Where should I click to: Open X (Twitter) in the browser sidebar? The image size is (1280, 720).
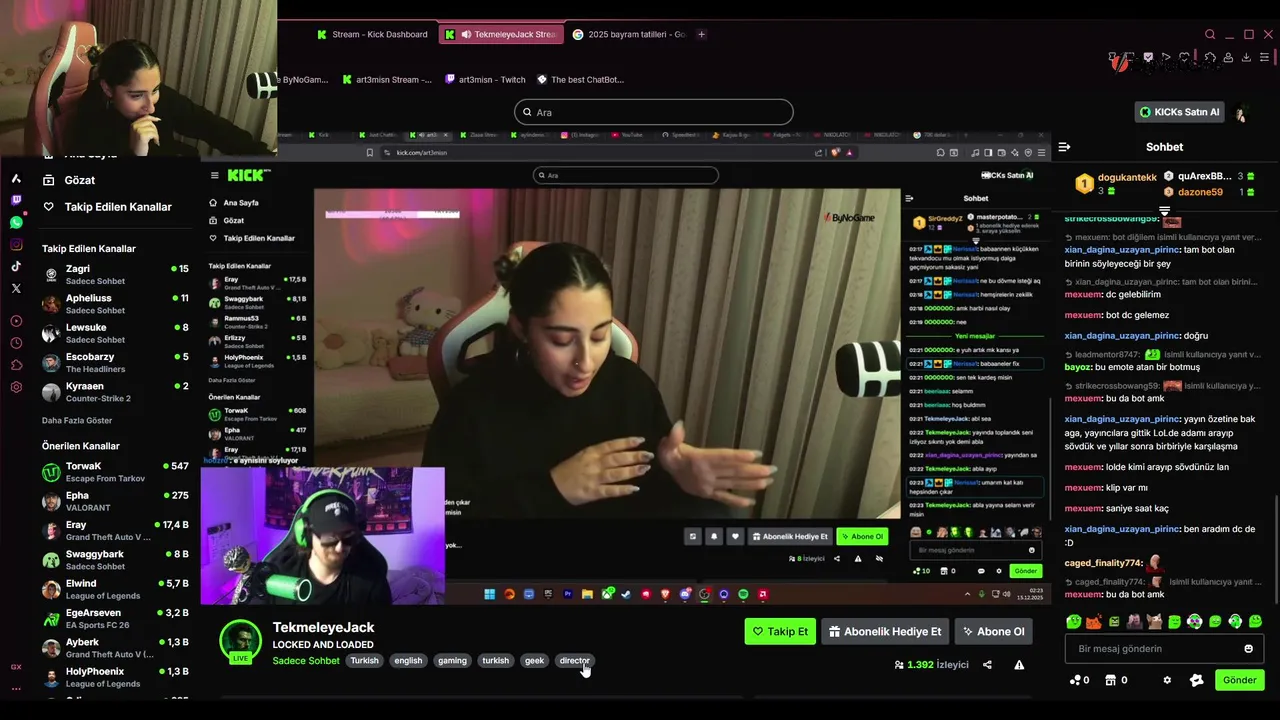[x=16, y=288]
